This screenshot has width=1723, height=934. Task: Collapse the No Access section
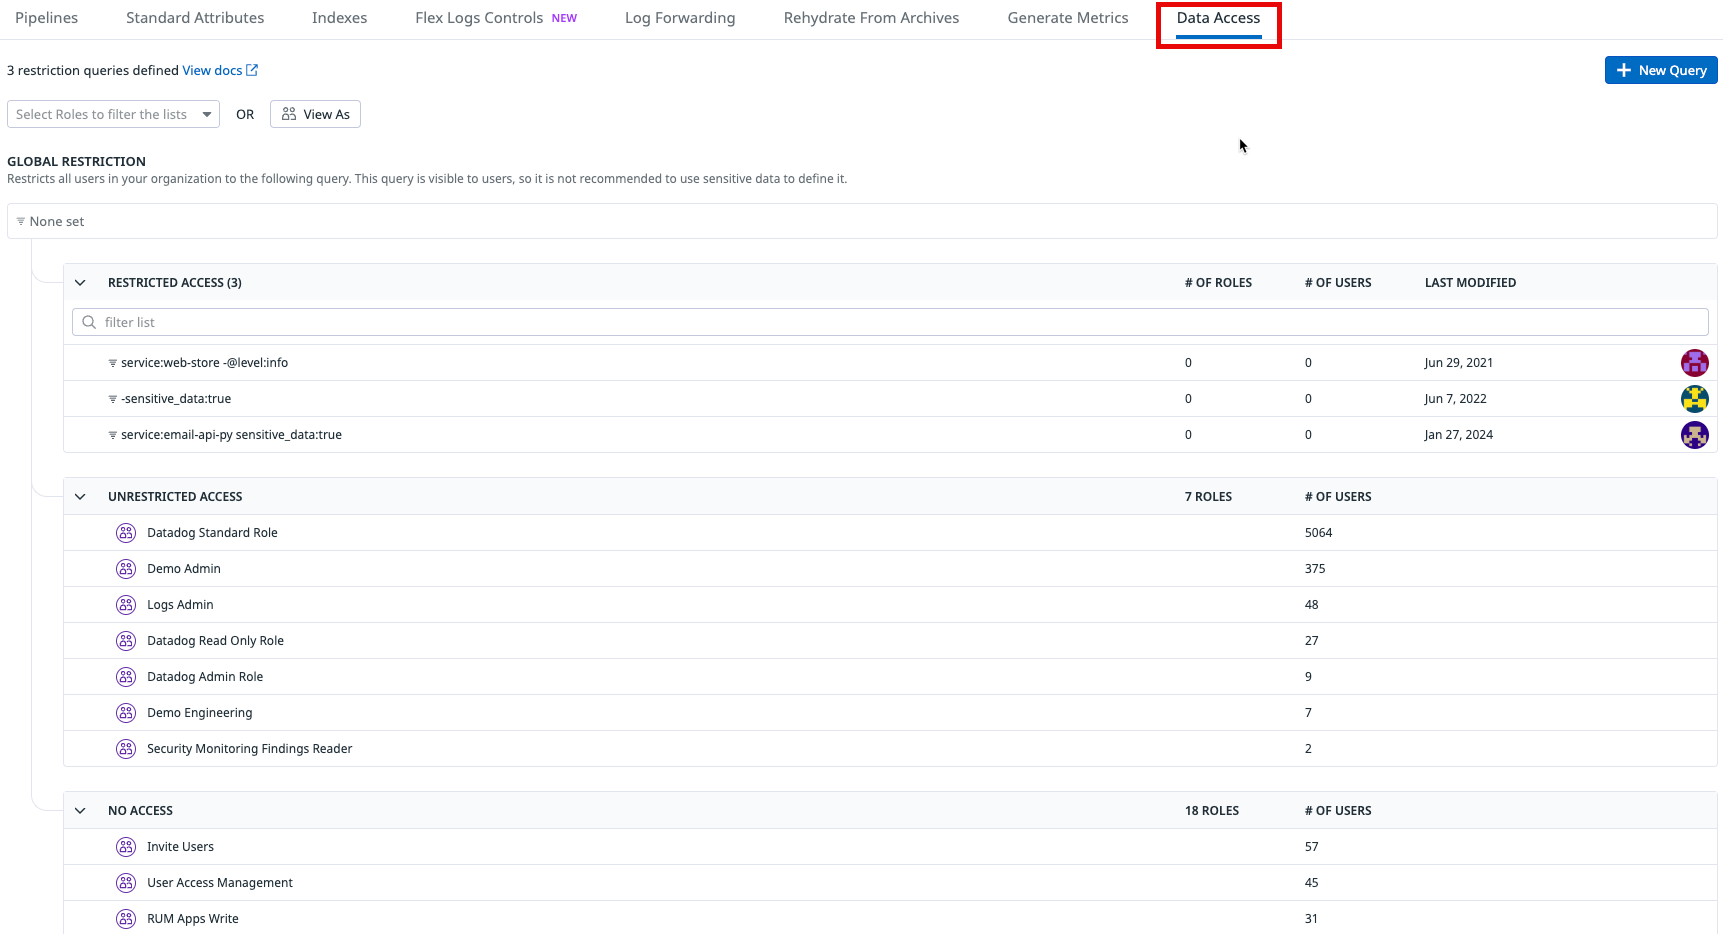point(80,811)
